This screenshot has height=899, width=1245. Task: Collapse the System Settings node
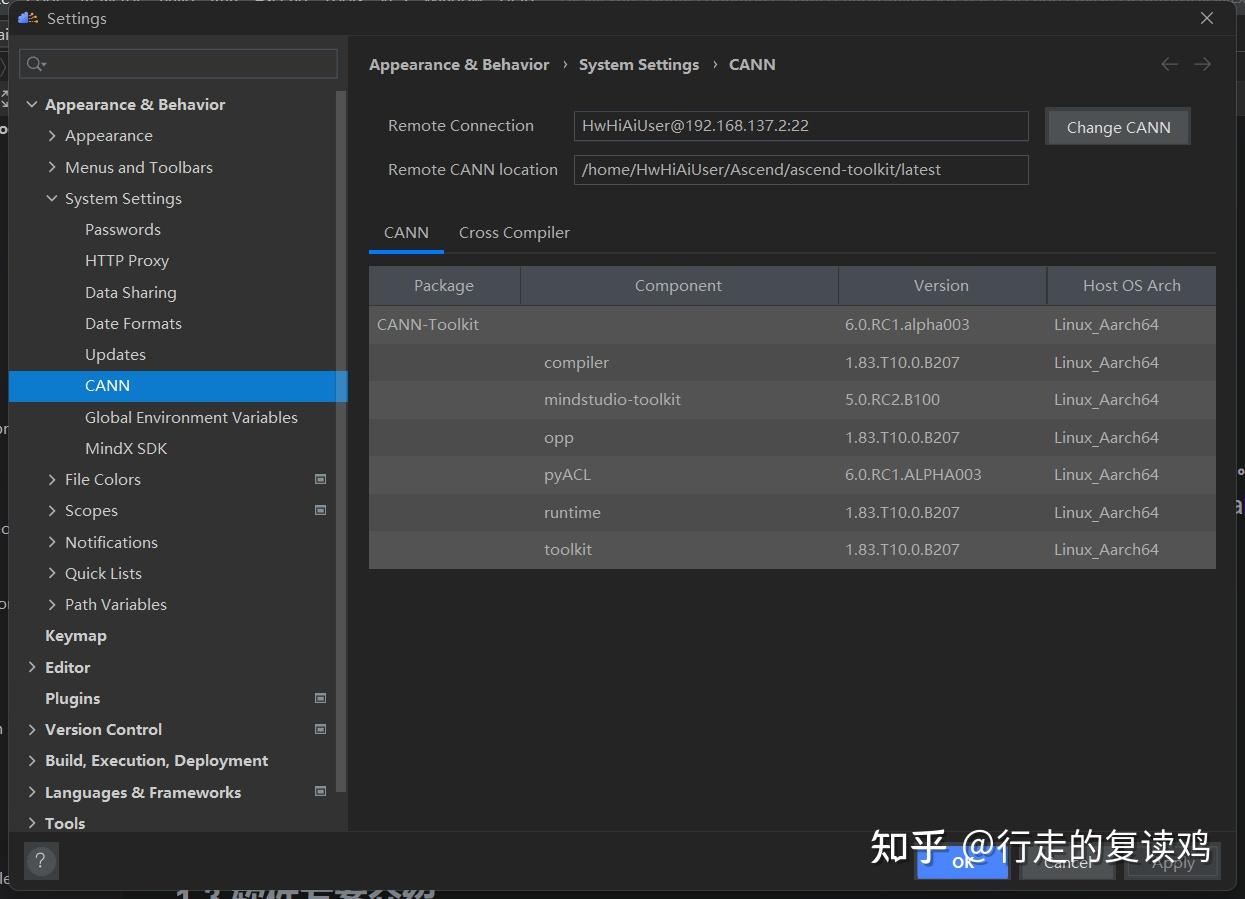point(52,198)
